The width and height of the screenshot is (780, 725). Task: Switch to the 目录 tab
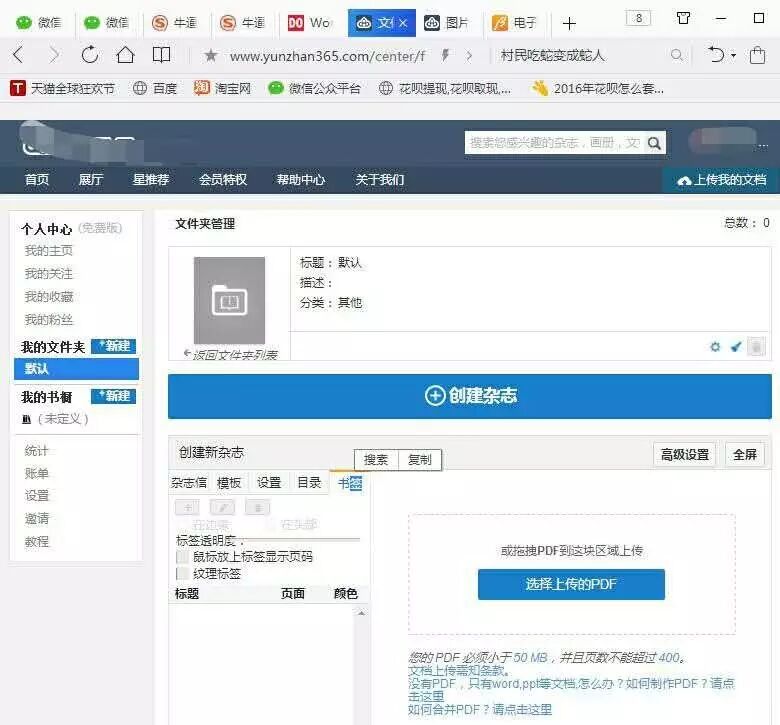[x=309, y=483]
